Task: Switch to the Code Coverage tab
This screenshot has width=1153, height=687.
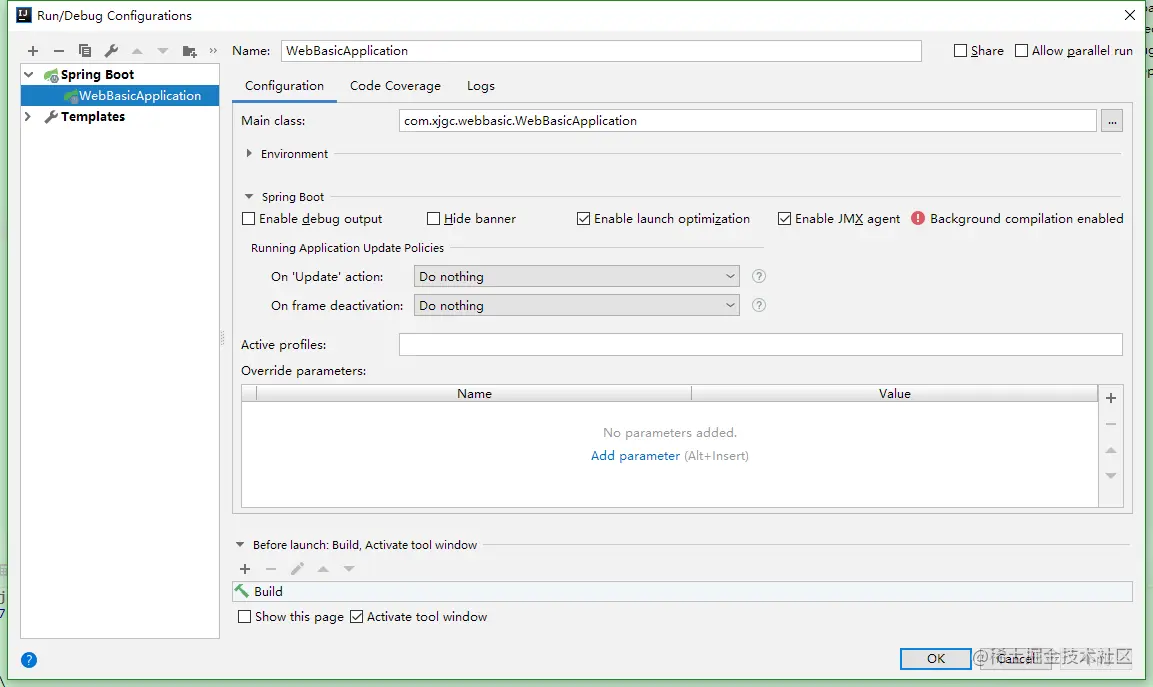Action: (396, 86)
